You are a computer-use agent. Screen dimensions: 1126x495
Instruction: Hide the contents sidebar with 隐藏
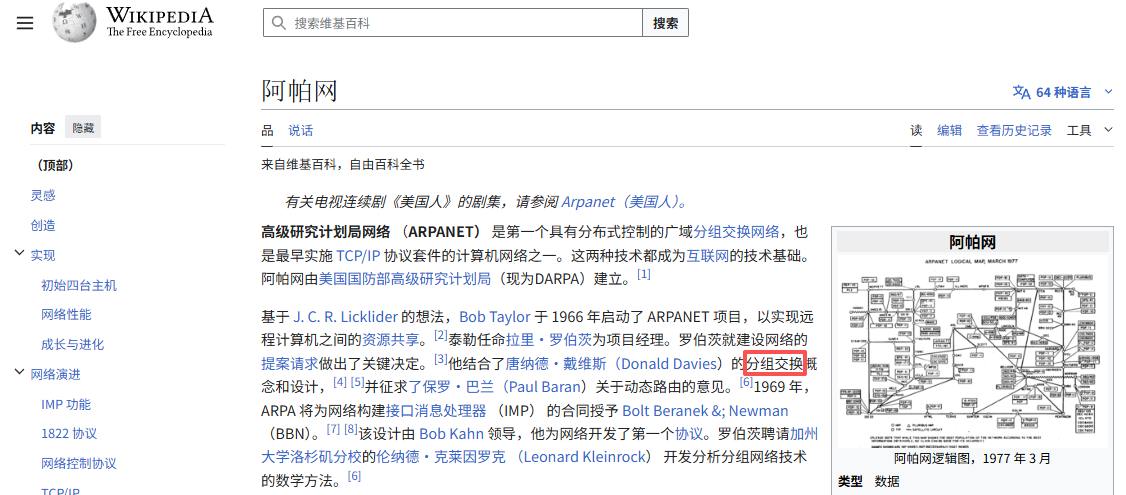(83, 128)
